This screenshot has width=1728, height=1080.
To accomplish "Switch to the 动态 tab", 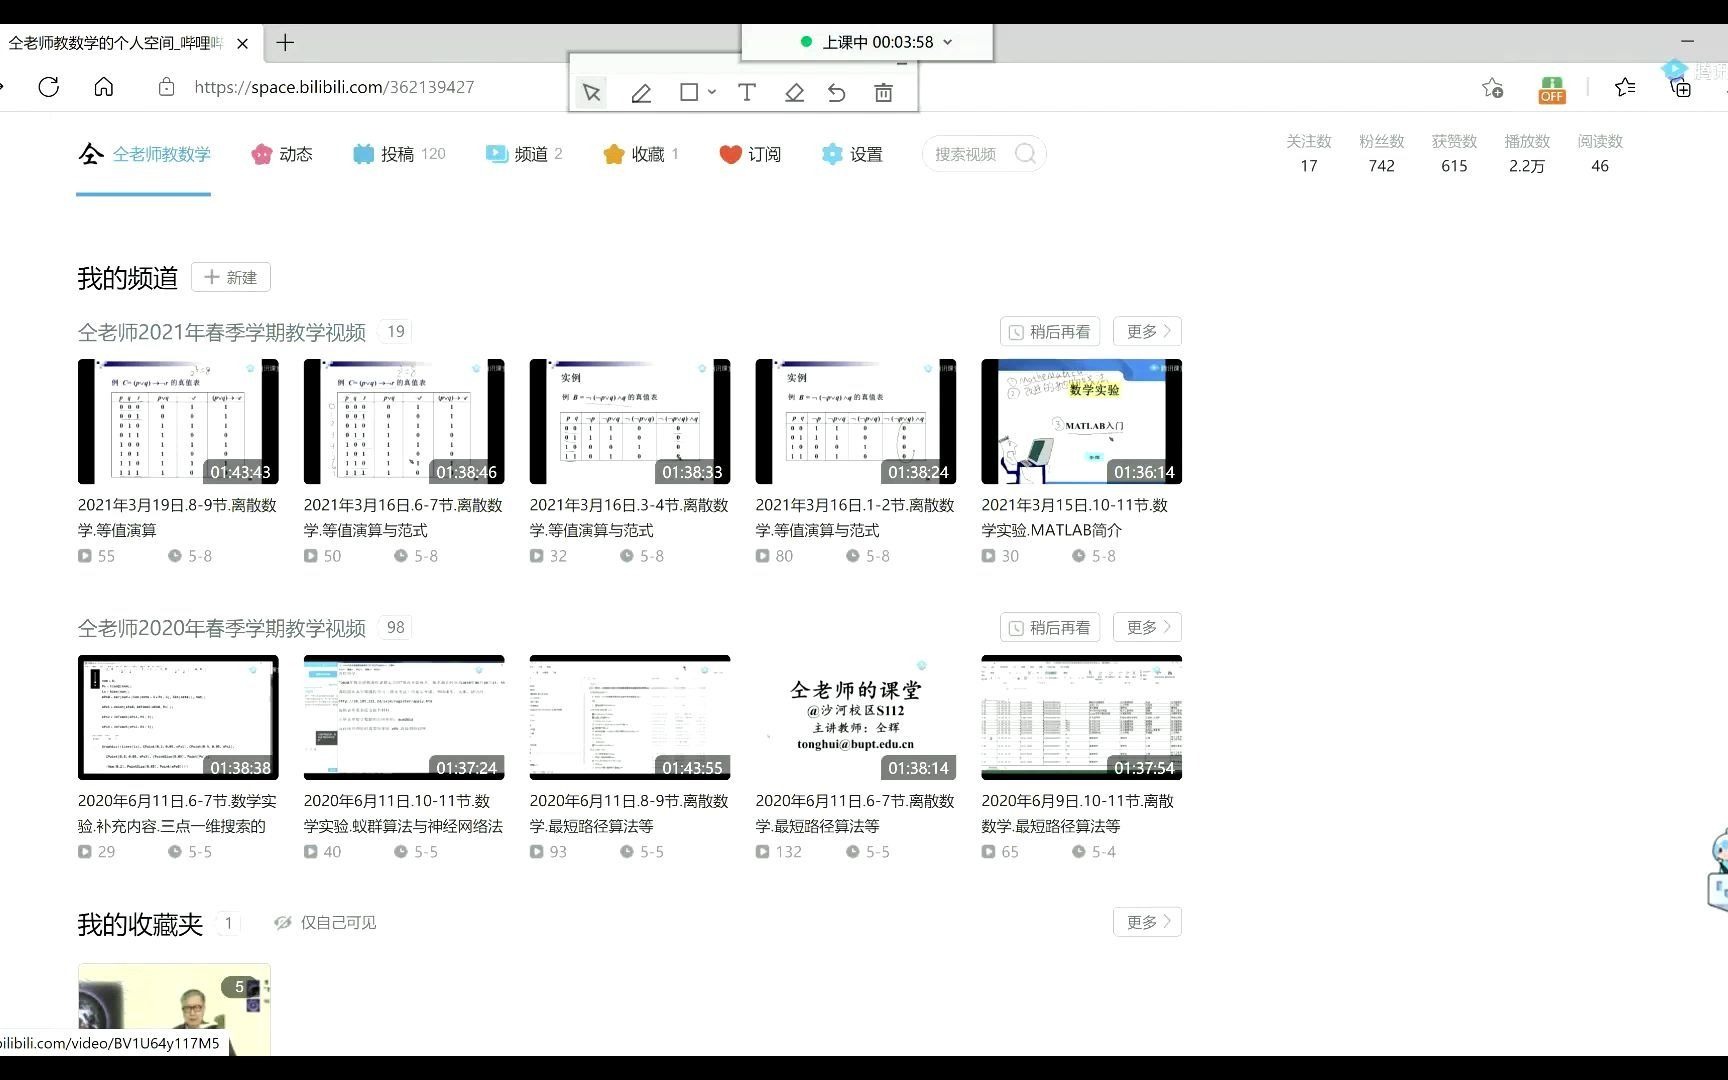I will pos(282,154).
